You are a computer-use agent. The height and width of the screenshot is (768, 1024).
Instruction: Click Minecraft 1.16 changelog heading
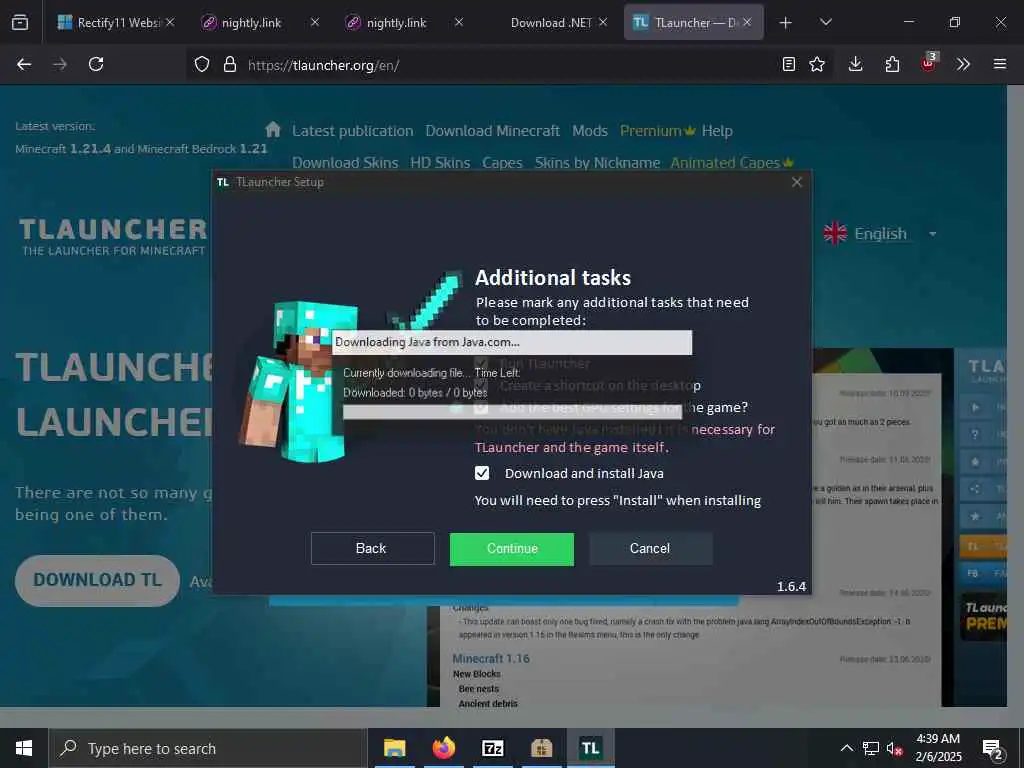491,658
